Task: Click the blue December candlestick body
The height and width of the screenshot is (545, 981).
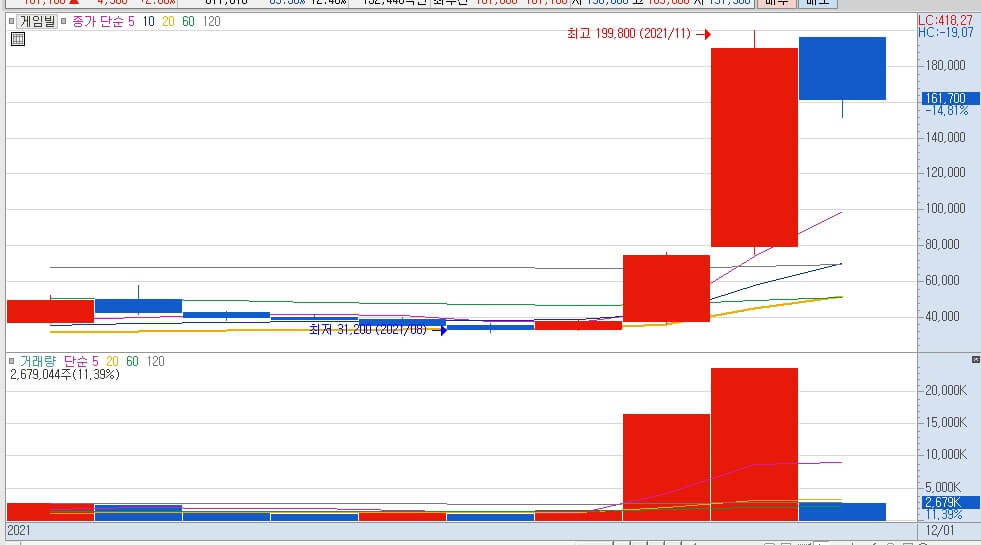Action: click(842, 68)
